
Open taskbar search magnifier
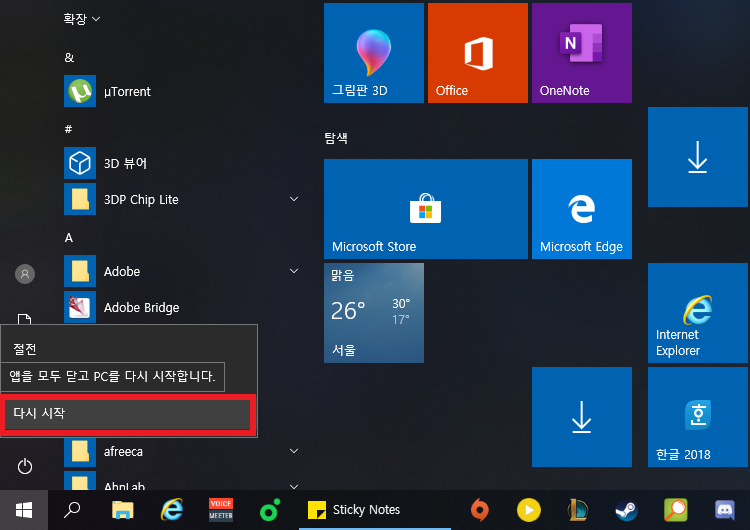pos(72,510)
